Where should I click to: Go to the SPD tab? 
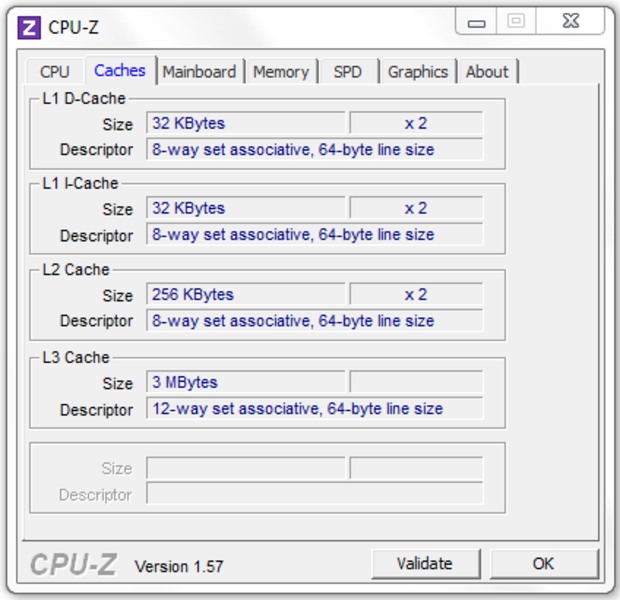click(x=348, y=72)
